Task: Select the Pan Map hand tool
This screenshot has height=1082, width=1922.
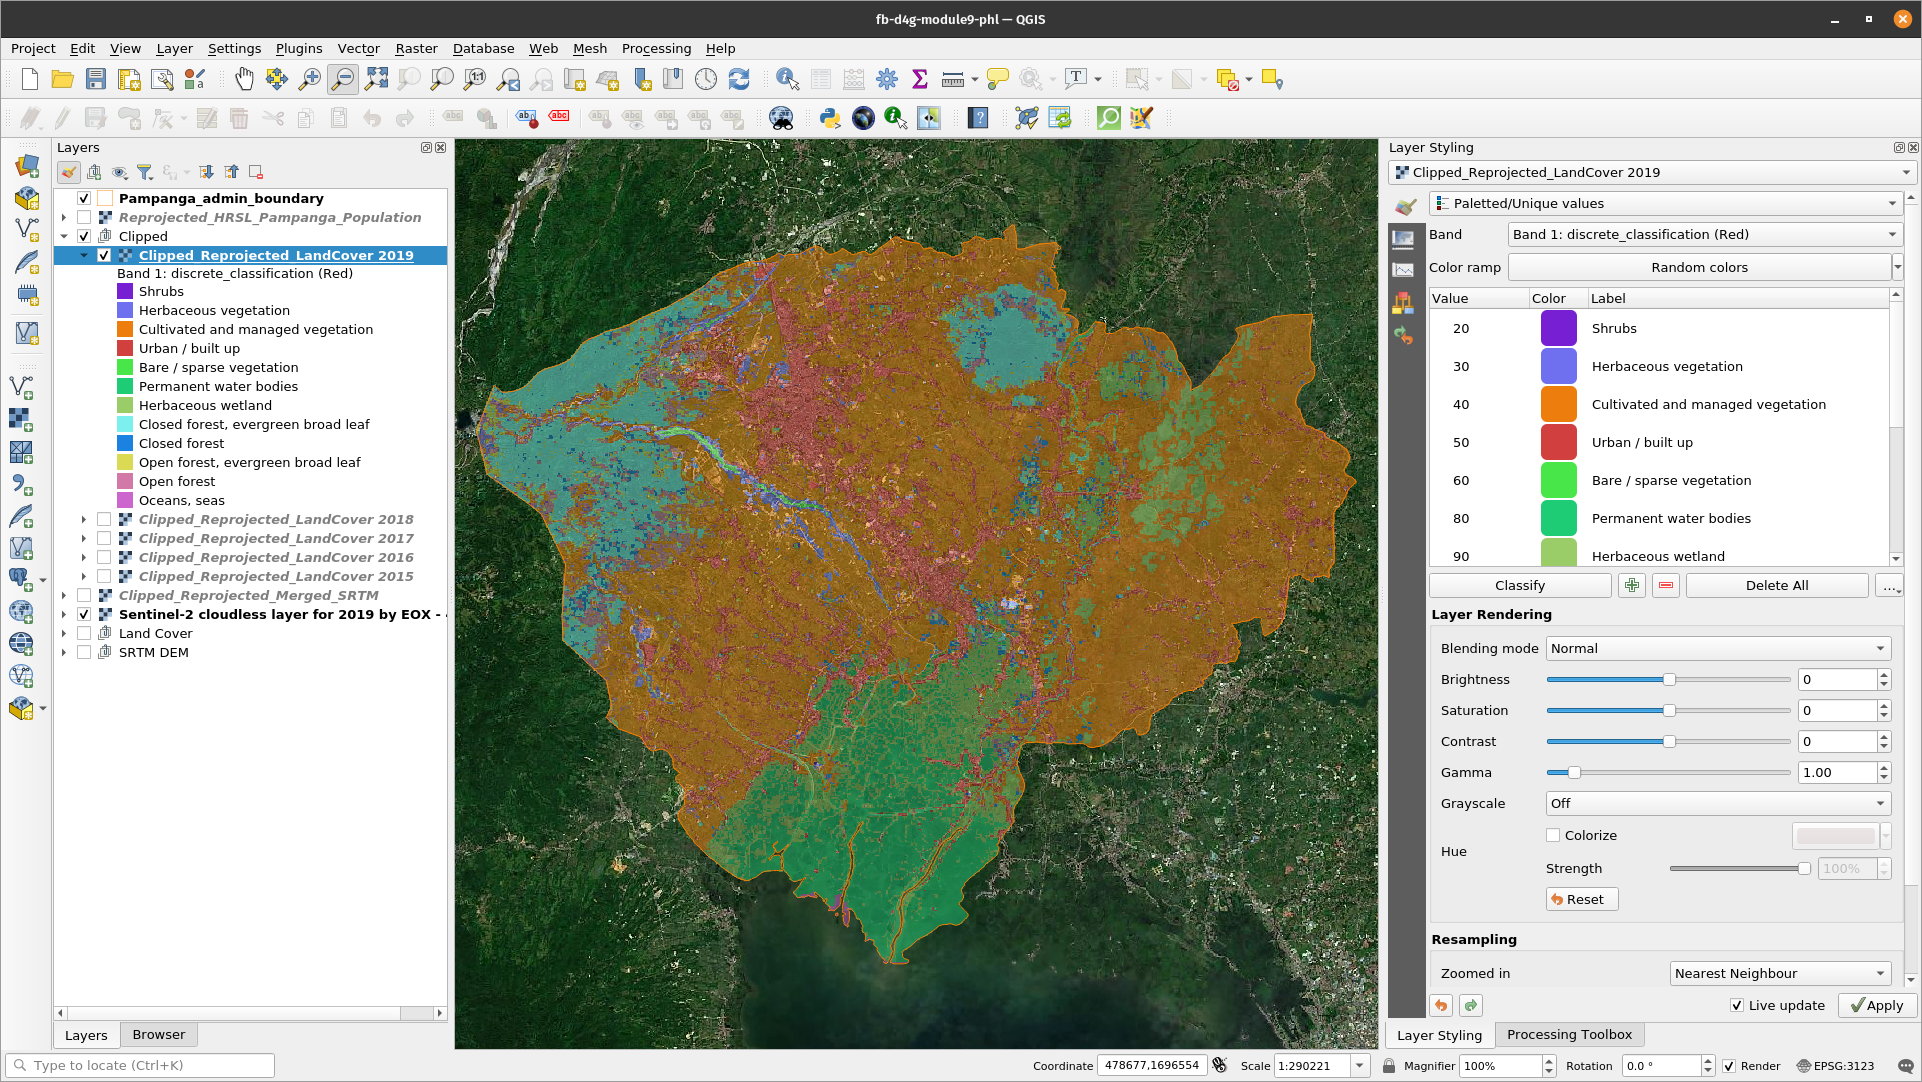Action: 244,79
